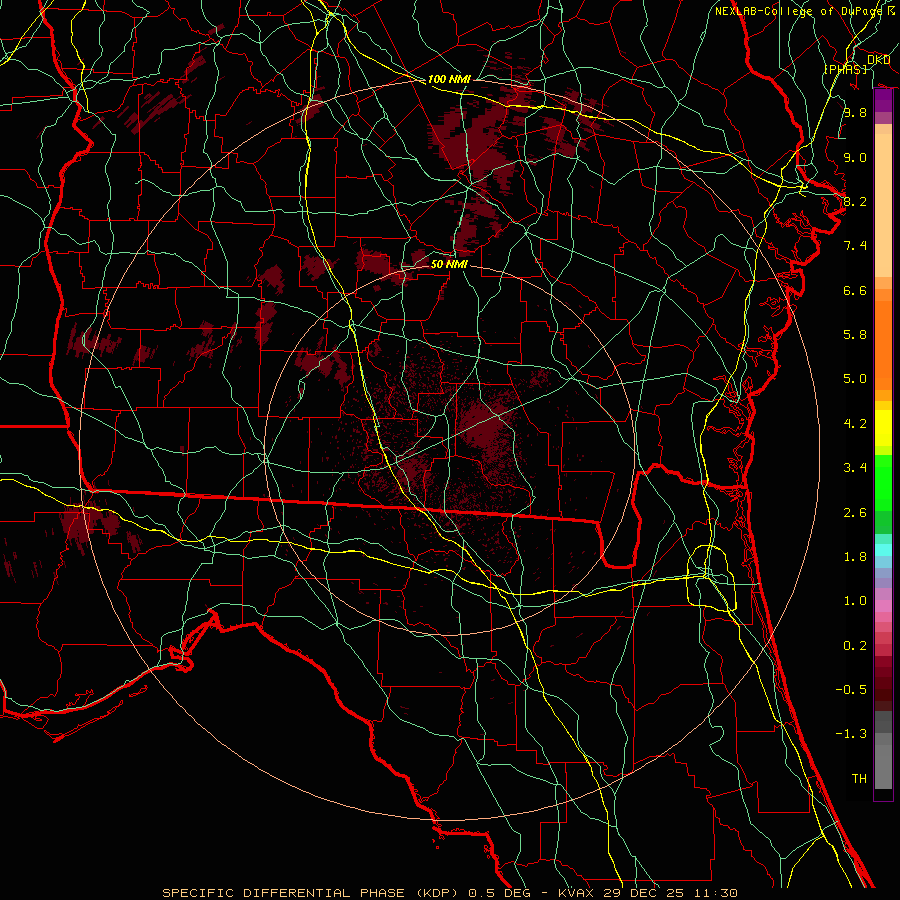The image size is (900, 900).
Task: Select the orange swatch beside 5.8
Action: coord(883,334)
